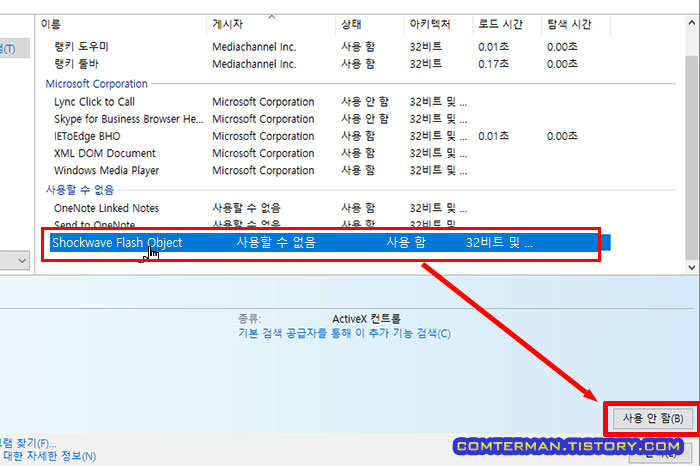Screen dimensions: 700x466
Task: Click the 사용할 수 없음 group header
Action: [80, 190]
